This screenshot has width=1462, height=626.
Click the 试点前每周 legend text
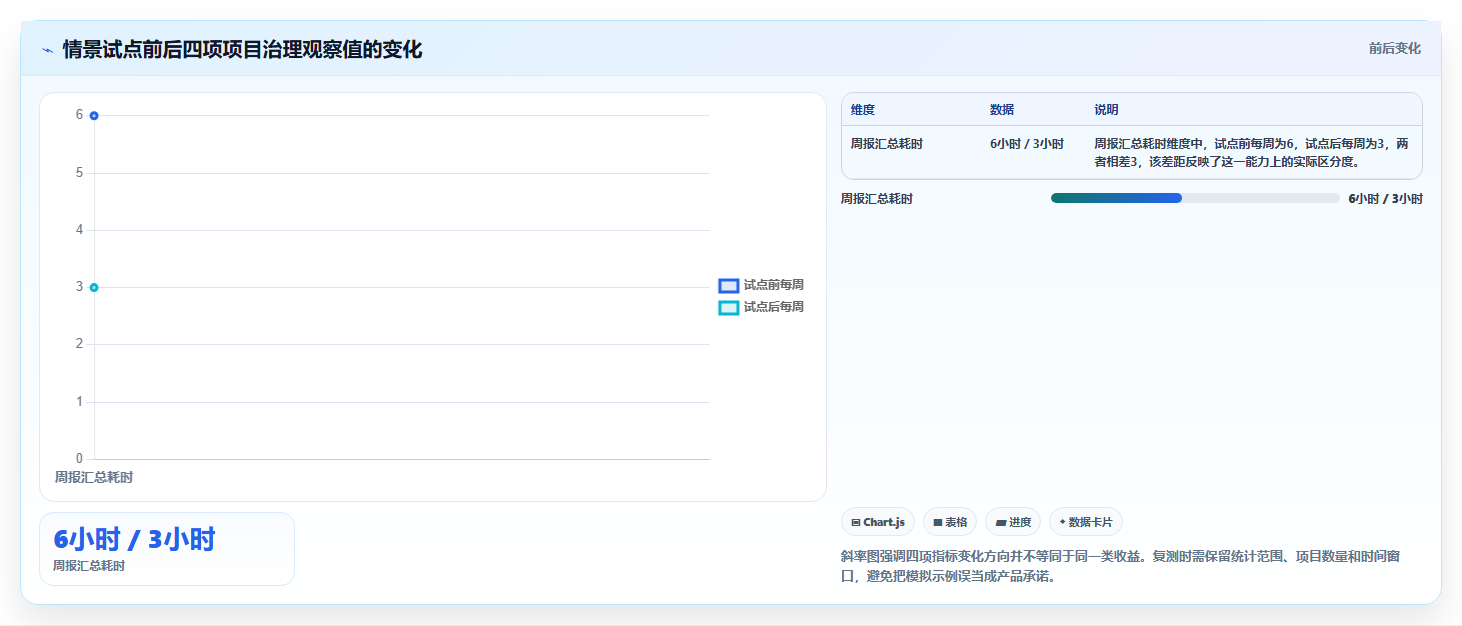[774, 285]
